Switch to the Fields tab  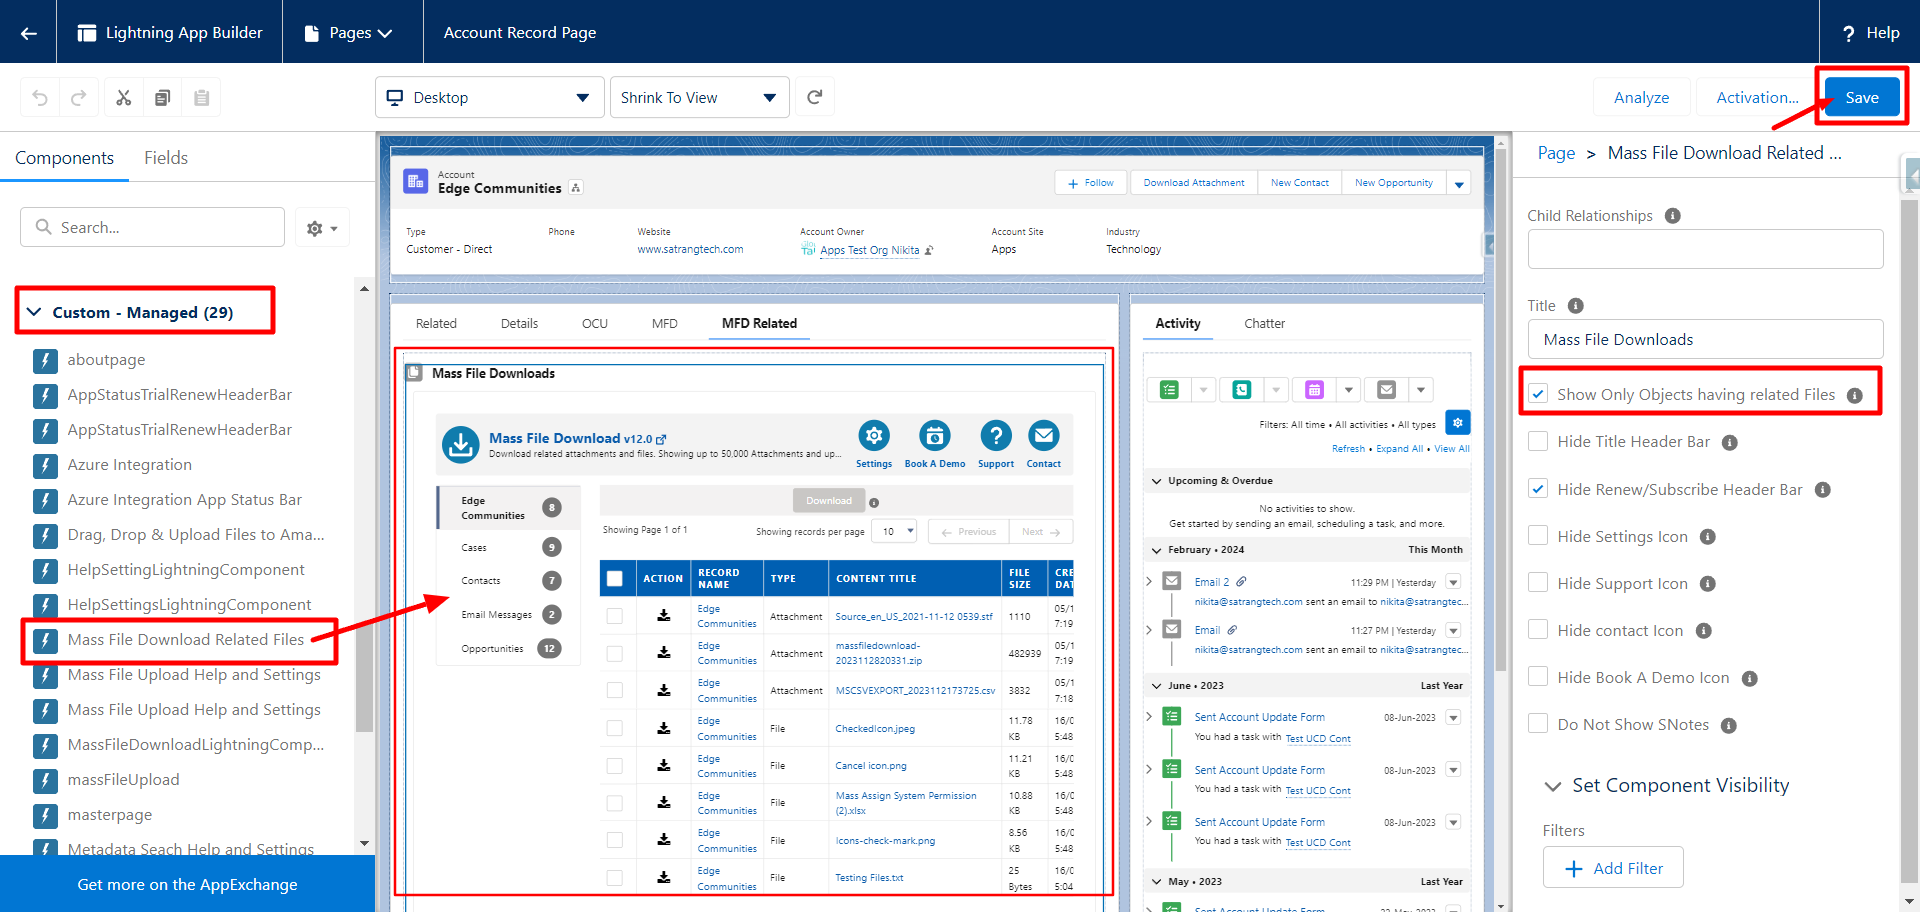click(x=166, y=158)
